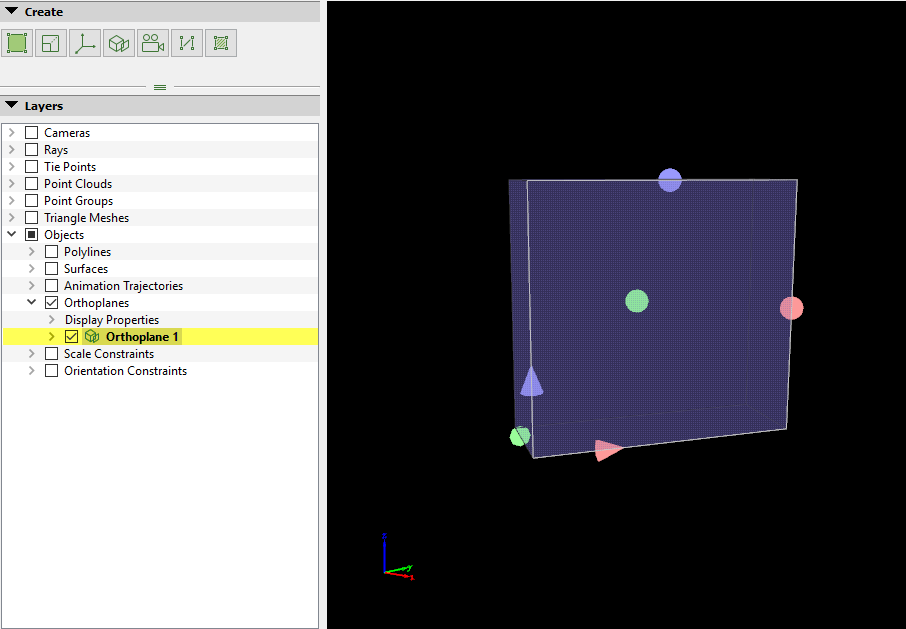Enable the Cameras layer checkbox

click(x=32, y=133)
